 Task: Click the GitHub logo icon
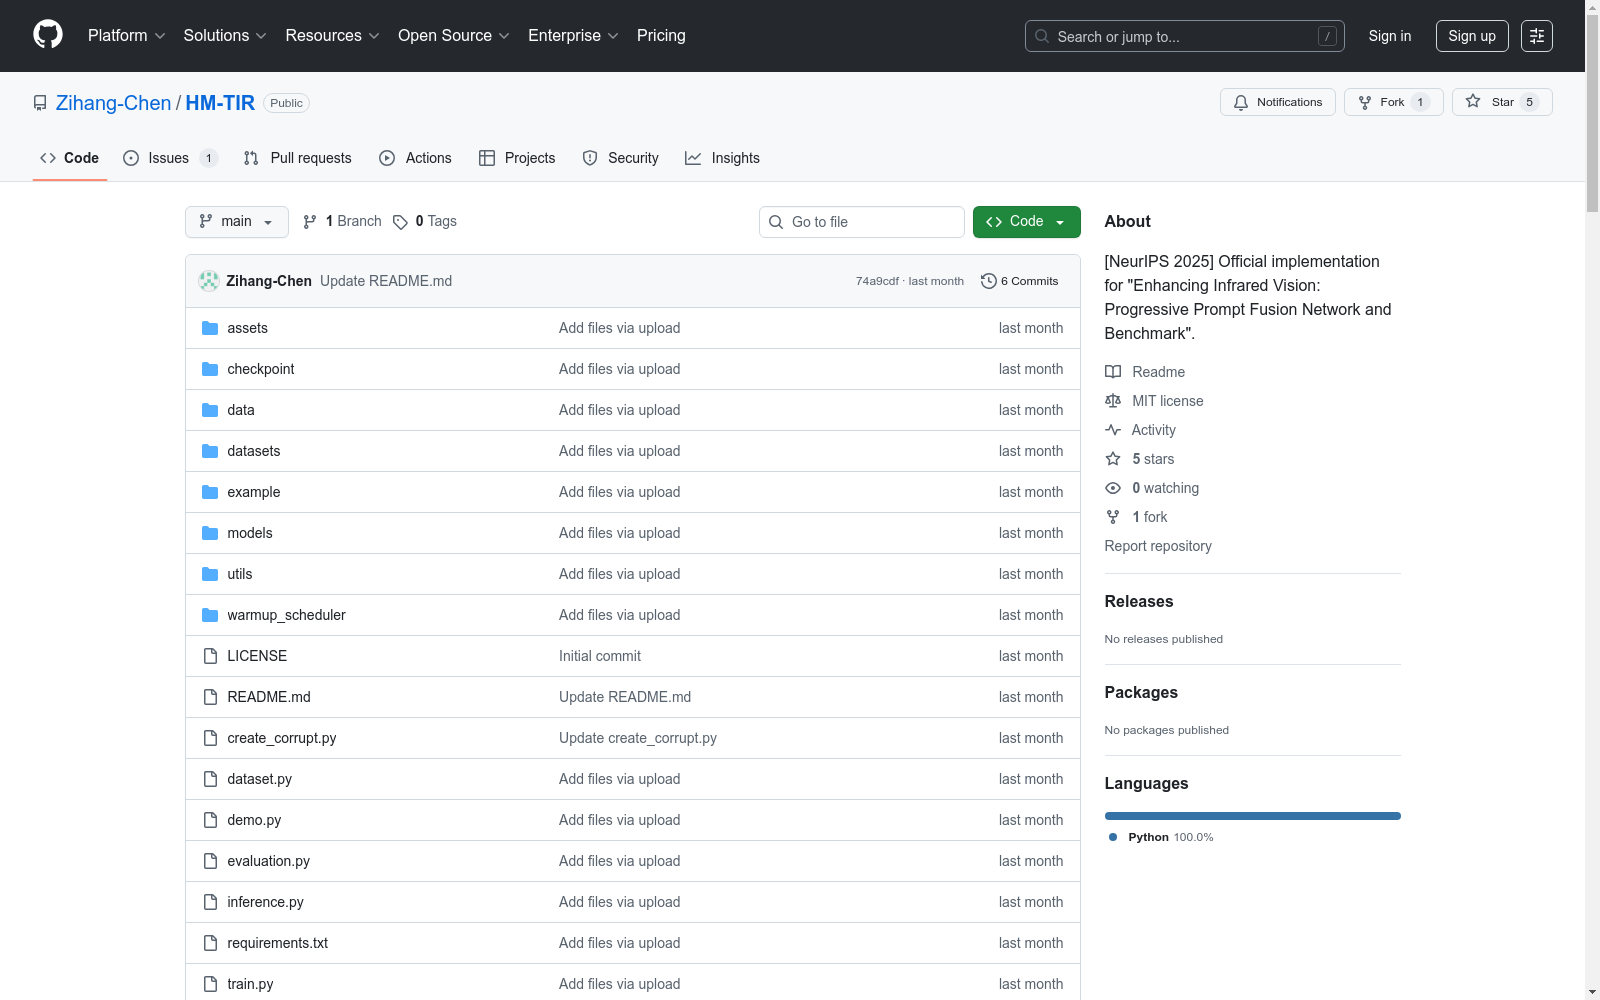click(x=48, y=35)
